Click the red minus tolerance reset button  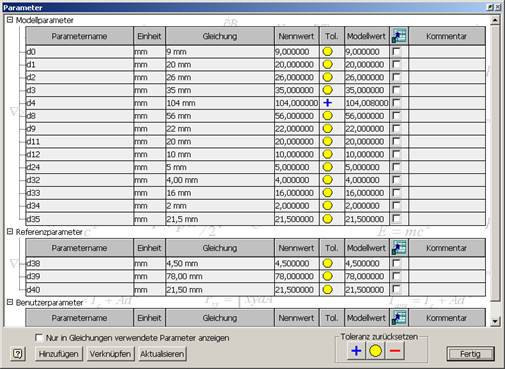[395, 351]
